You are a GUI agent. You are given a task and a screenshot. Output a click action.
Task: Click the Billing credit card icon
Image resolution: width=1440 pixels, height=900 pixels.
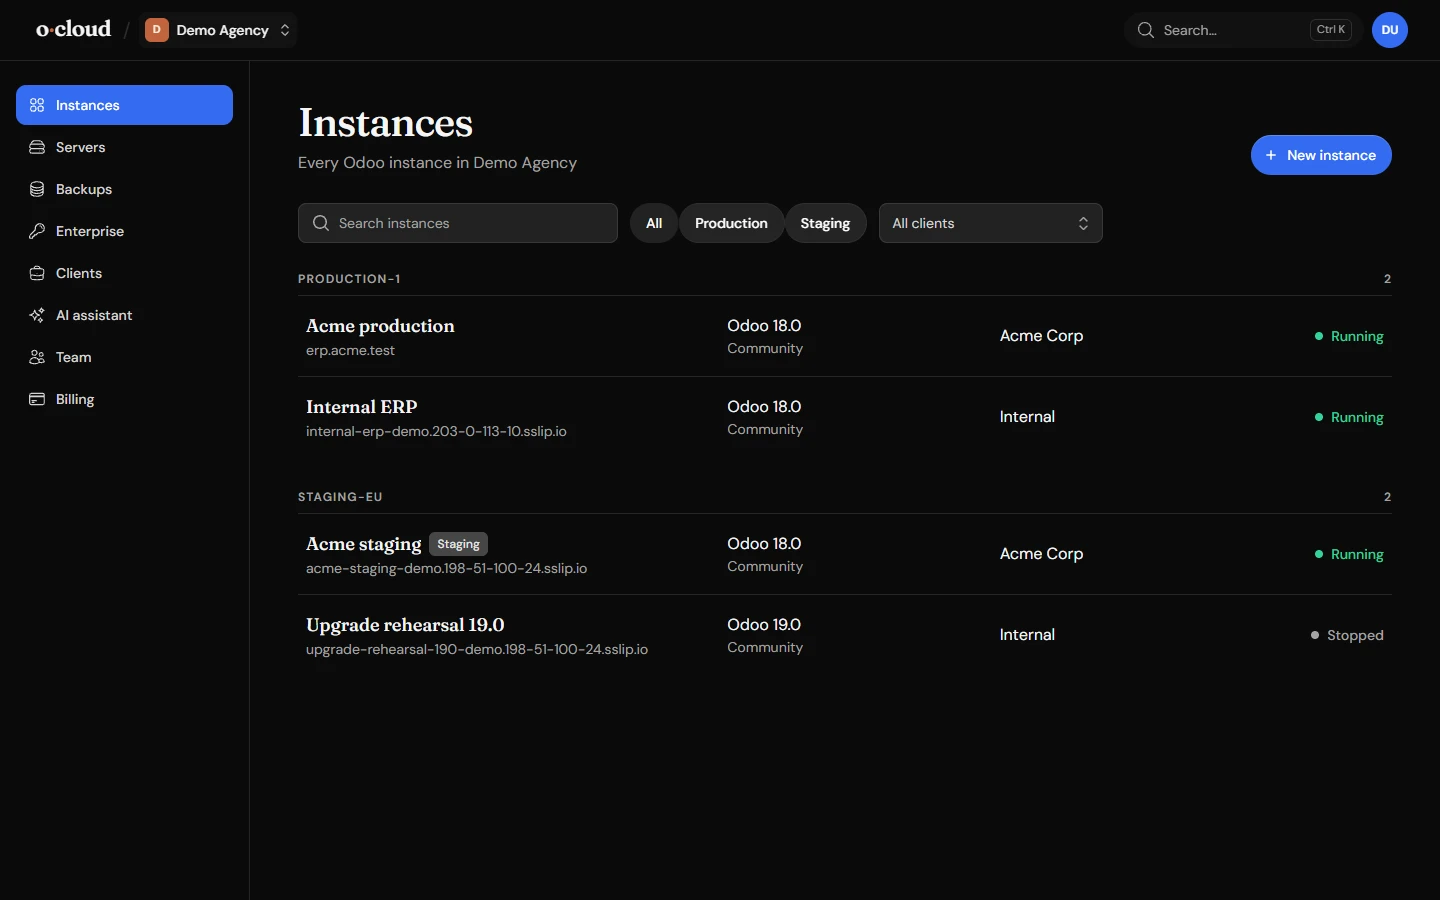[37, 399]
